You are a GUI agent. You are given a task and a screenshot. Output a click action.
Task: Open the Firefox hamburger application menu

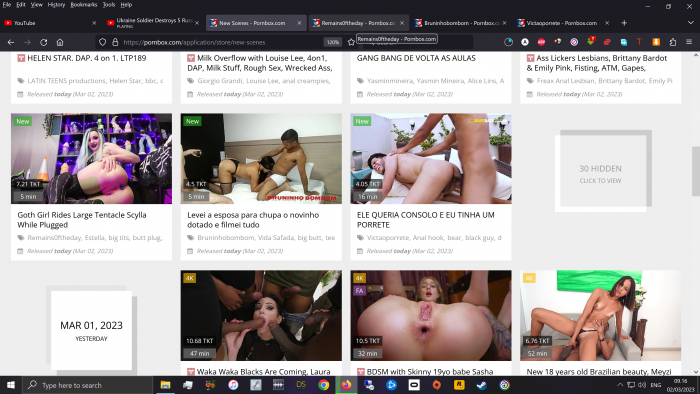[x=689, y=42]
